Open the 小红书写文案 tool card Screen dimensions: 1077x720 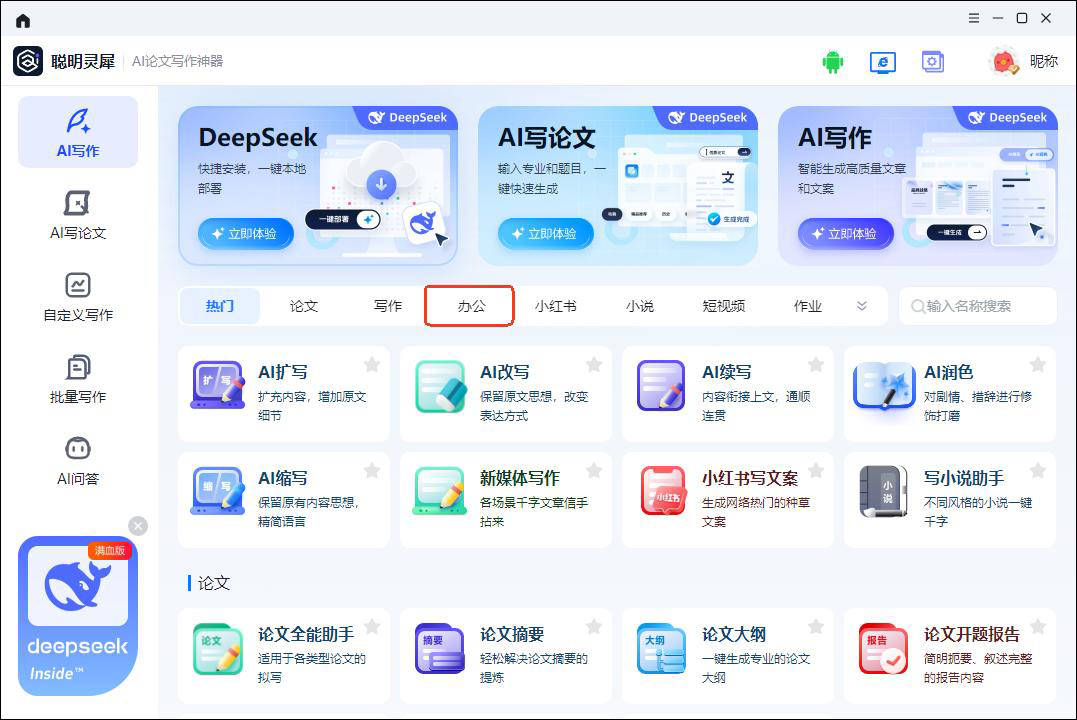click(727, 499)
